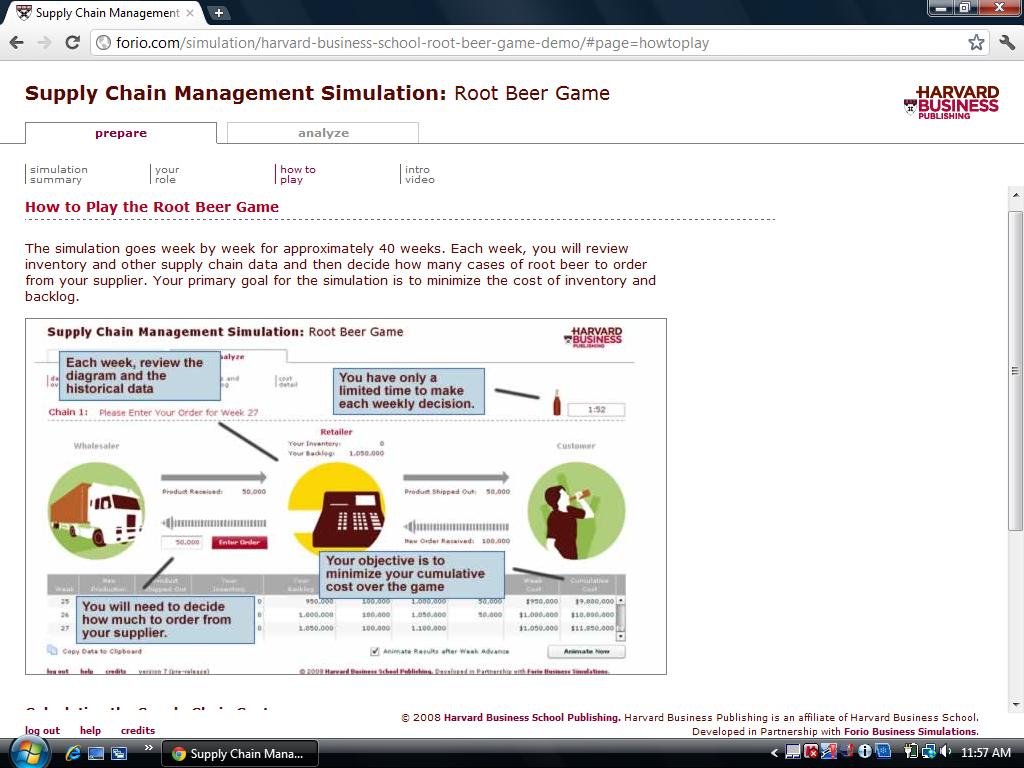Screen dimensions: 1024x768
Task: Click the Harvard Business Publishing logo
Action: pos(952,103)
